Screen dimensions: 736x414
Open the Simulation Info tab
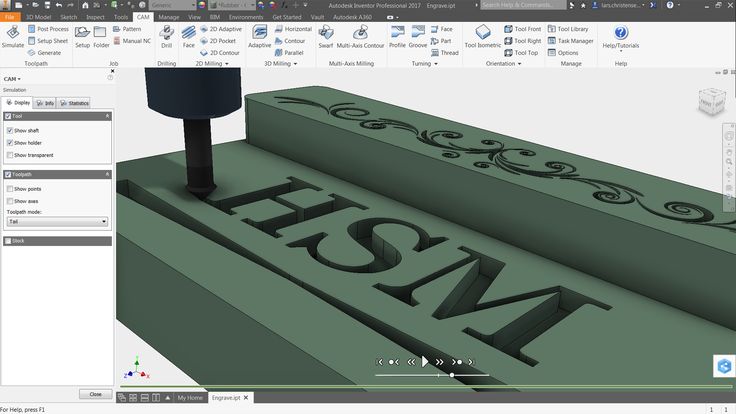(45, 103)
